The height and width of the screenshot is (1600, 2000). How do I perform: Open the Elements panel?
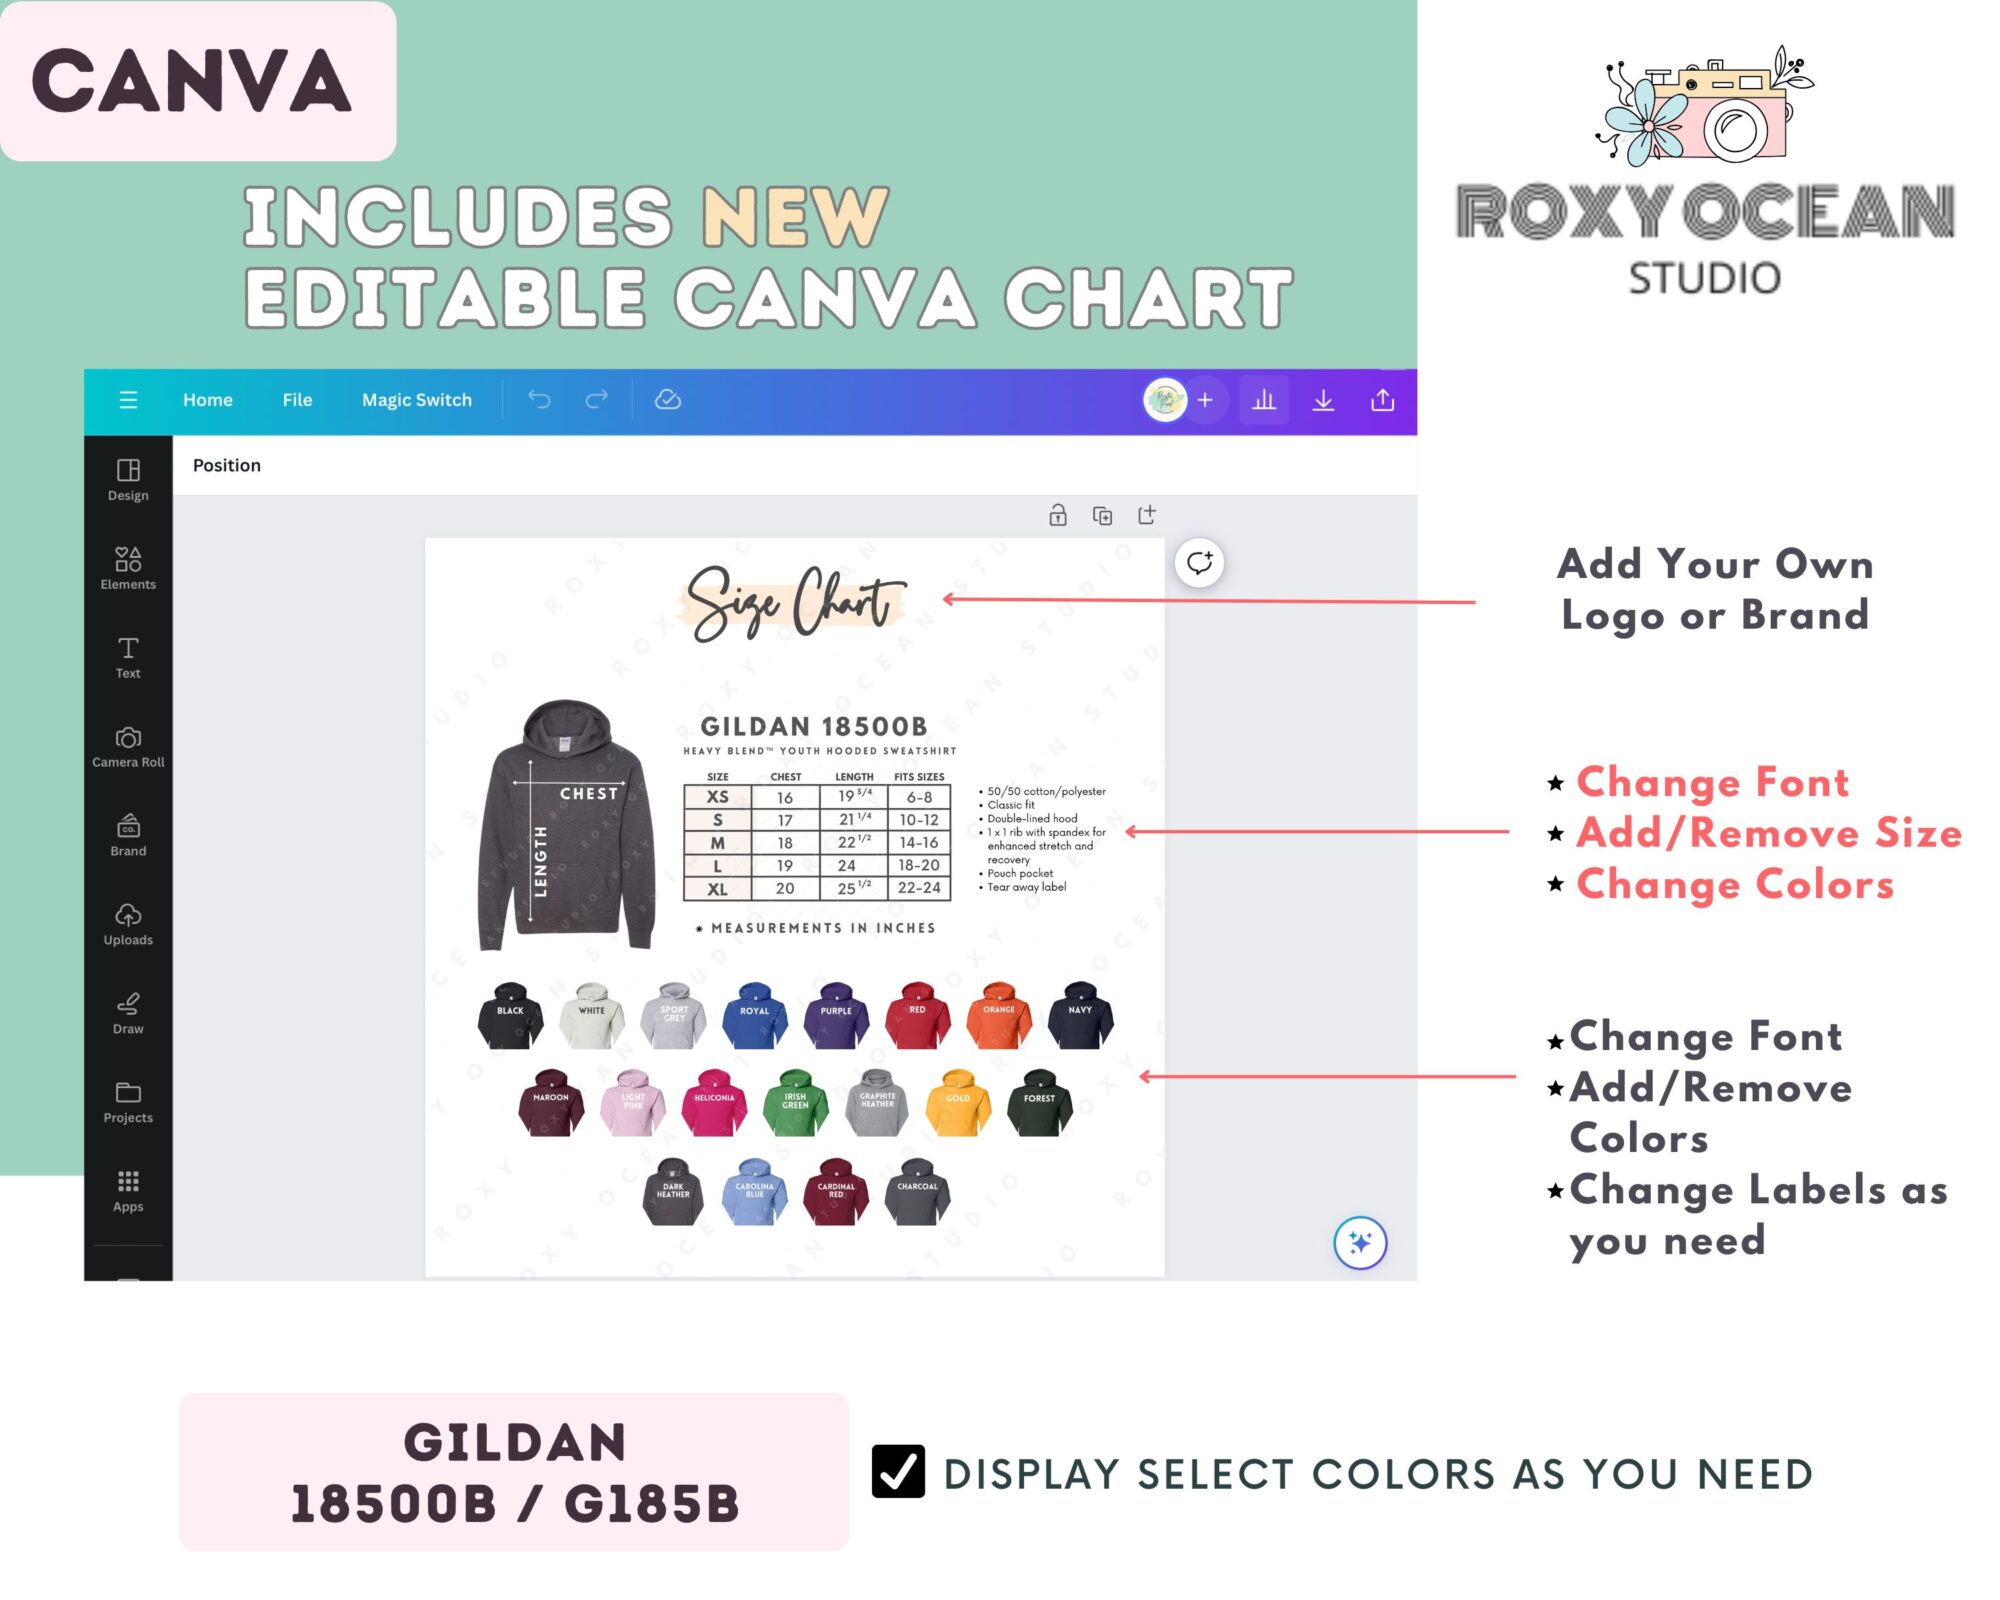[x=129, y=568]
